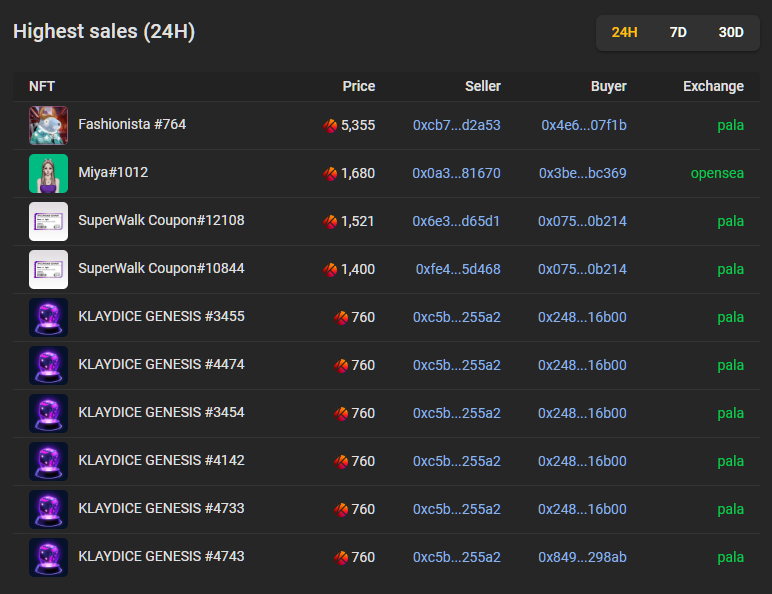Open SuperWalk Coupon#12108 name link
The width and height of the screenshot is (772, 594).
pyautogui.click(x=161, y=220)
